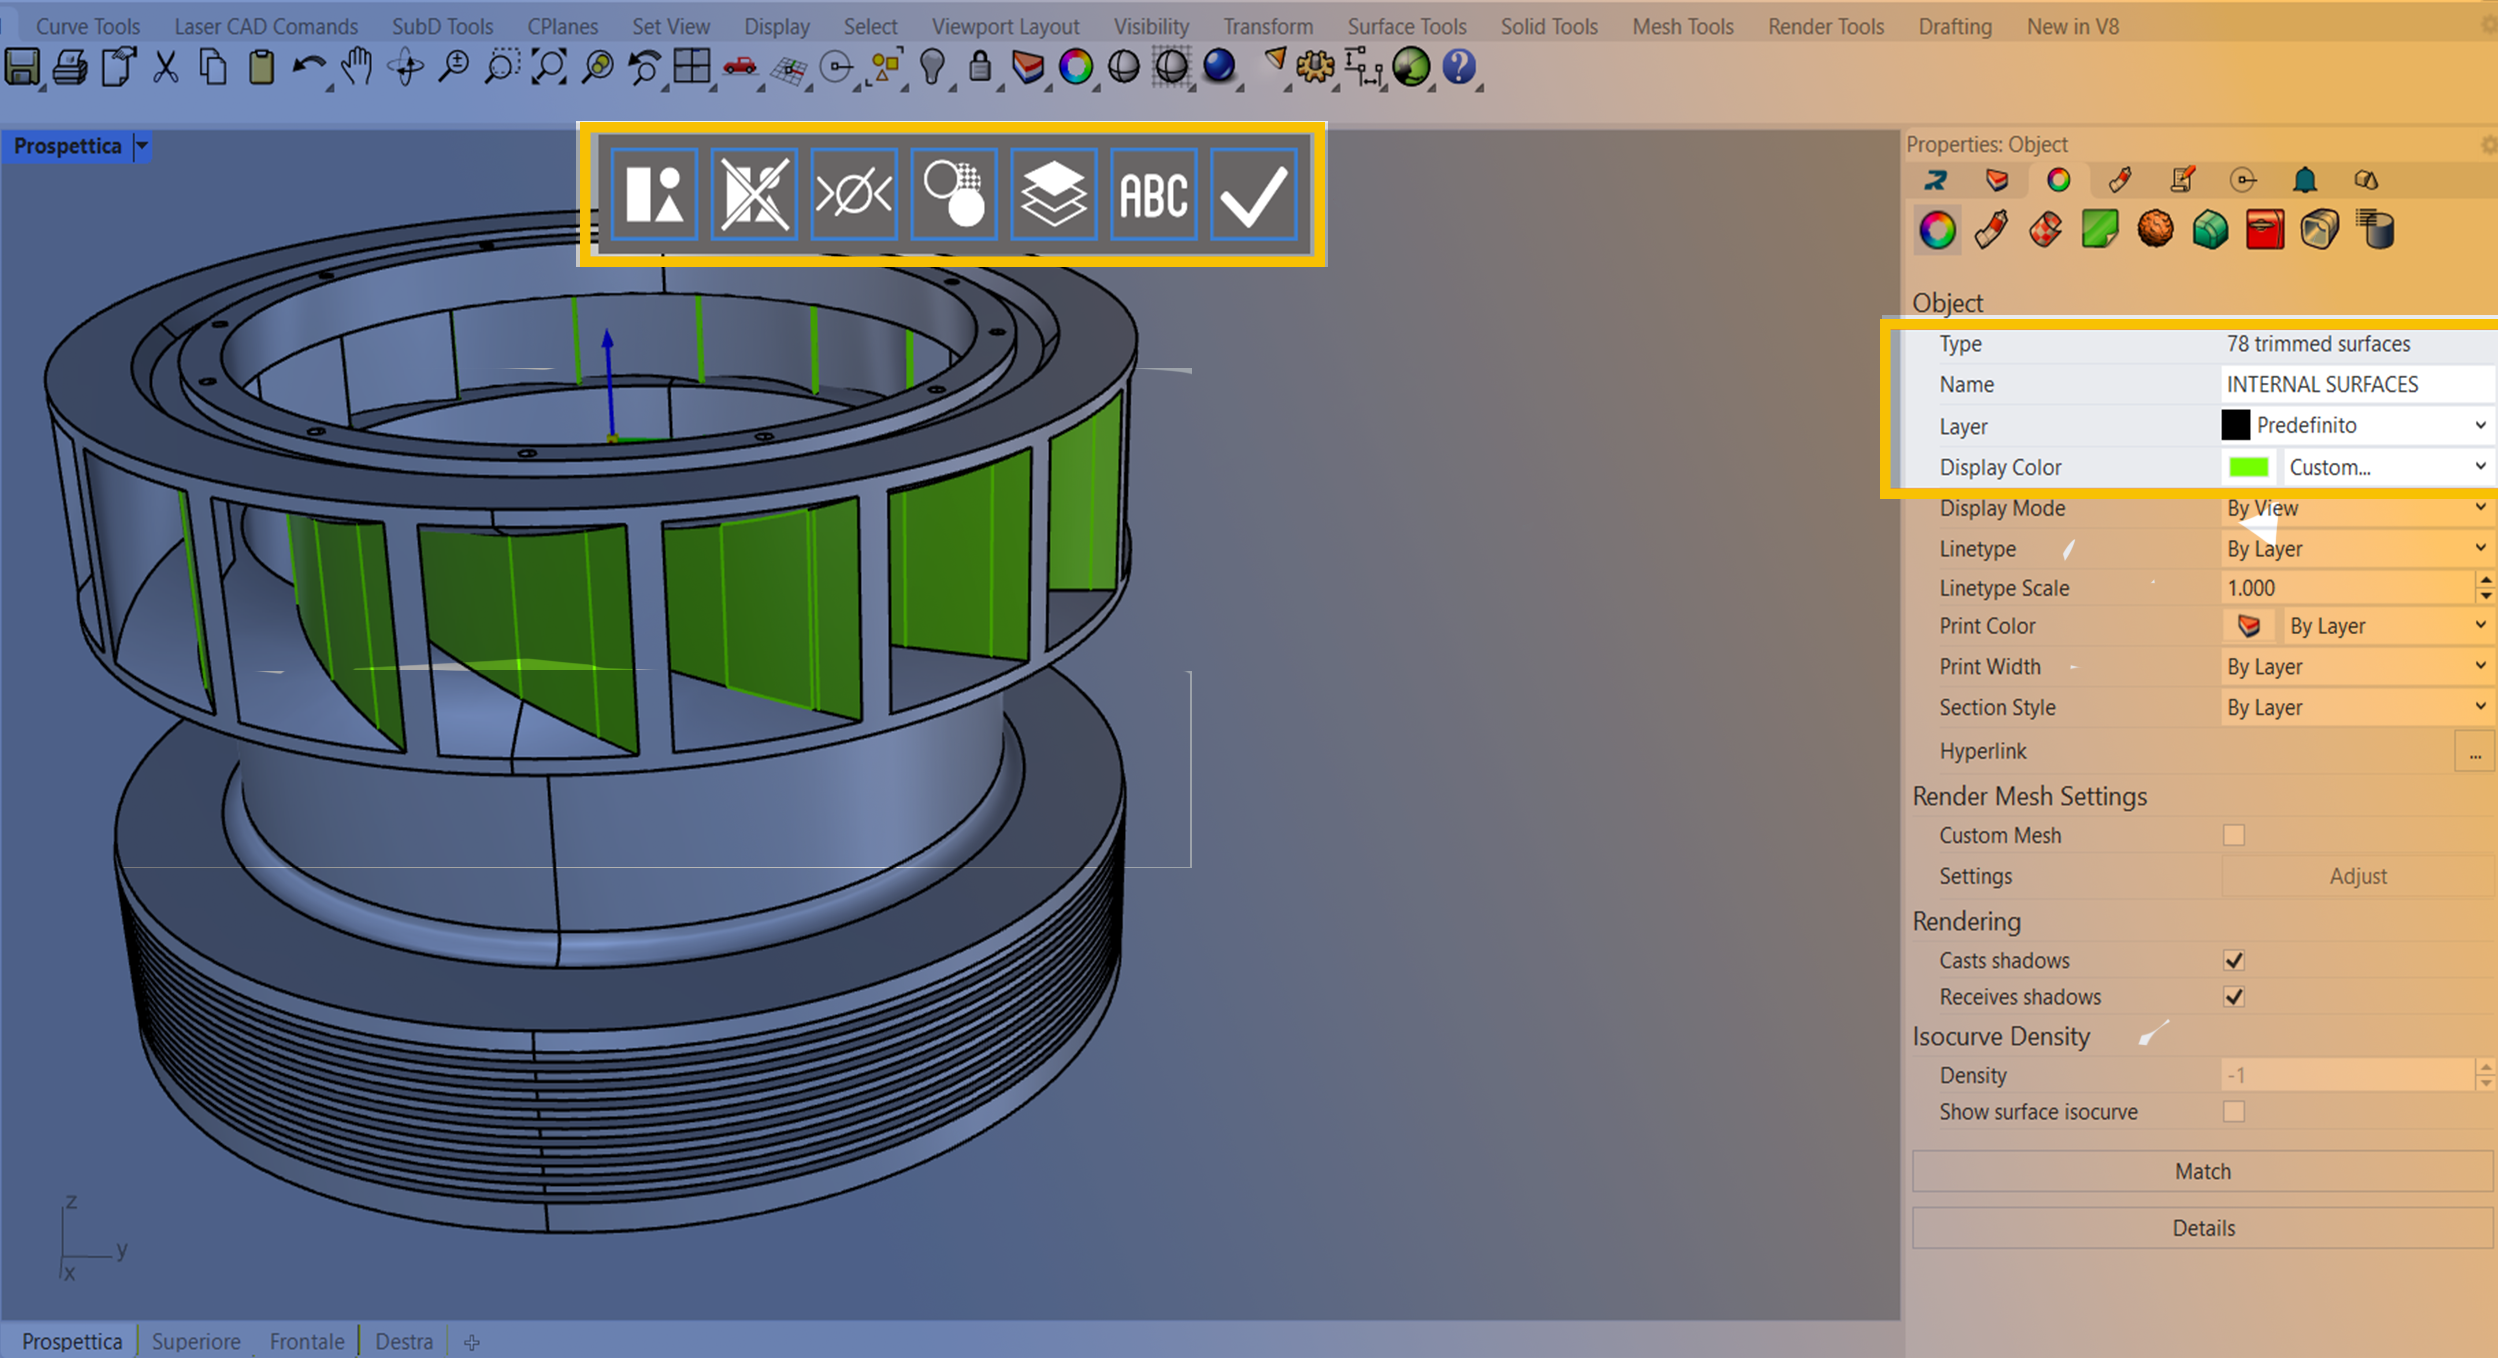Viewport: 2498px width, 1358px height.
Task: Click the Zoom Extents icon
Action: pos(549,68)
